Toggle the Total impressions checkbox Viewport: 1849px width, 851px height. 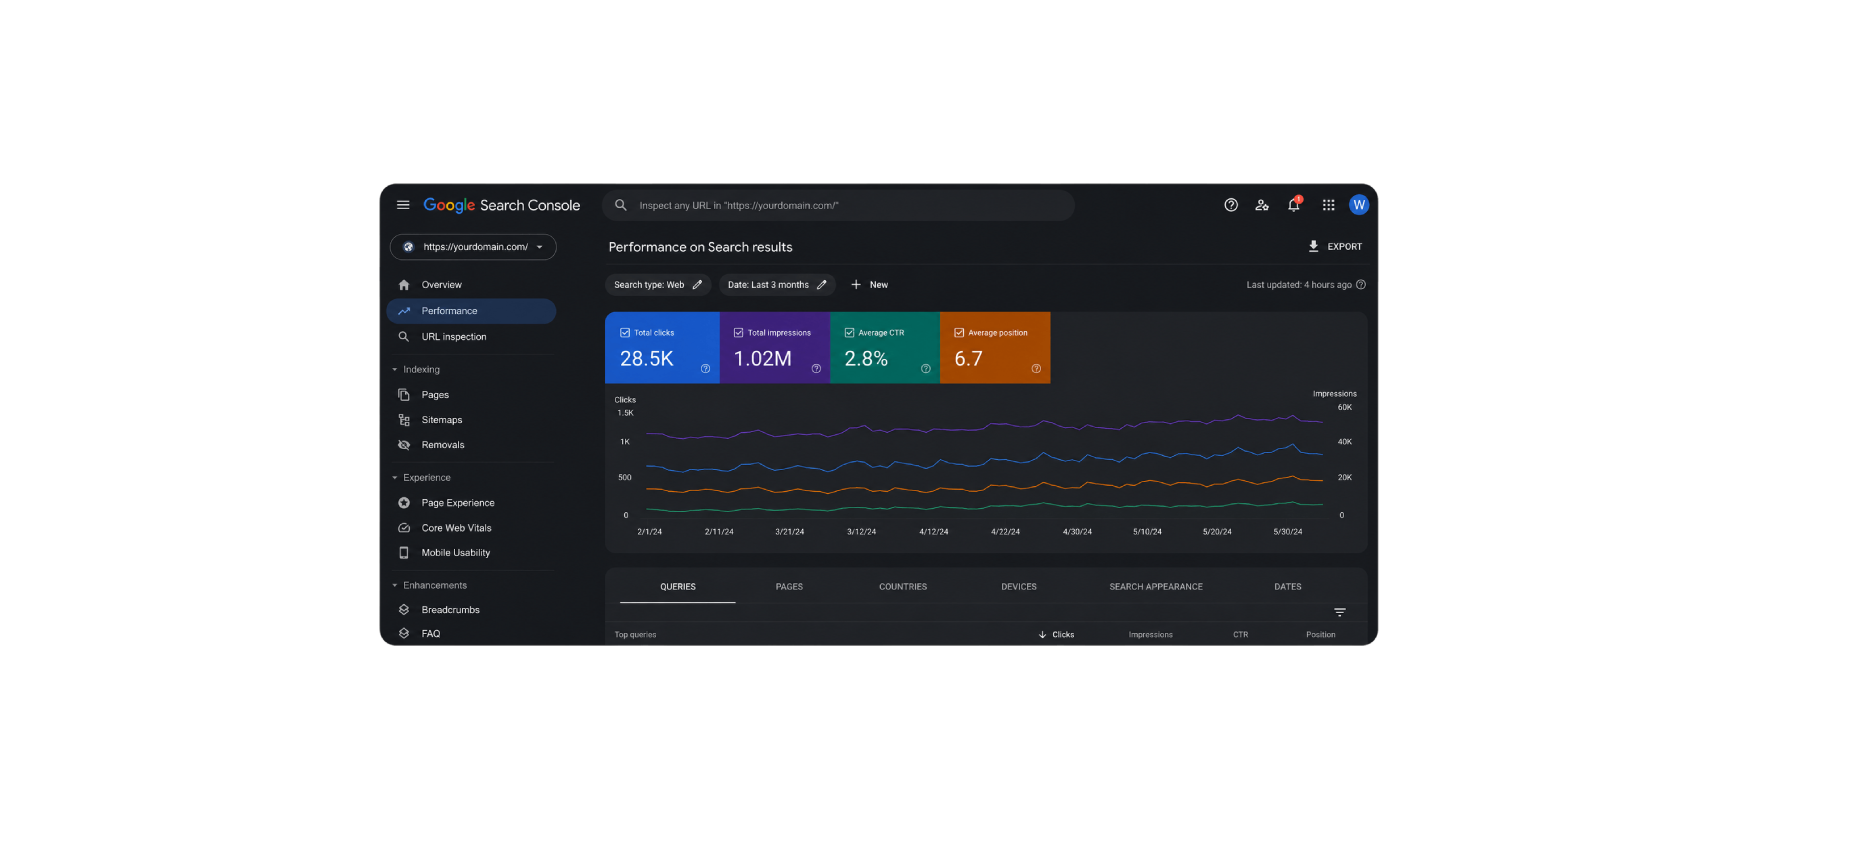pyautogui.click(x=739, y=333)
